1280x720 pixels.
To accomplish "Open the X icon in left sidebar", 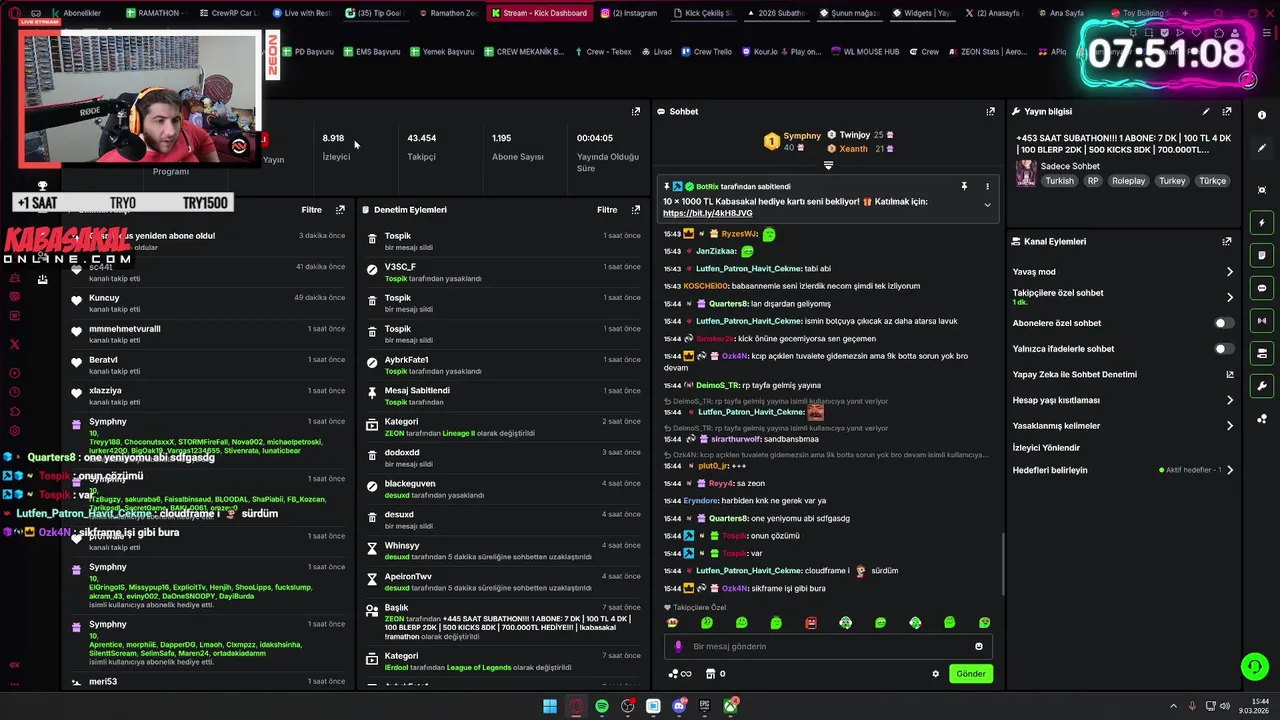I will [14, 344].
